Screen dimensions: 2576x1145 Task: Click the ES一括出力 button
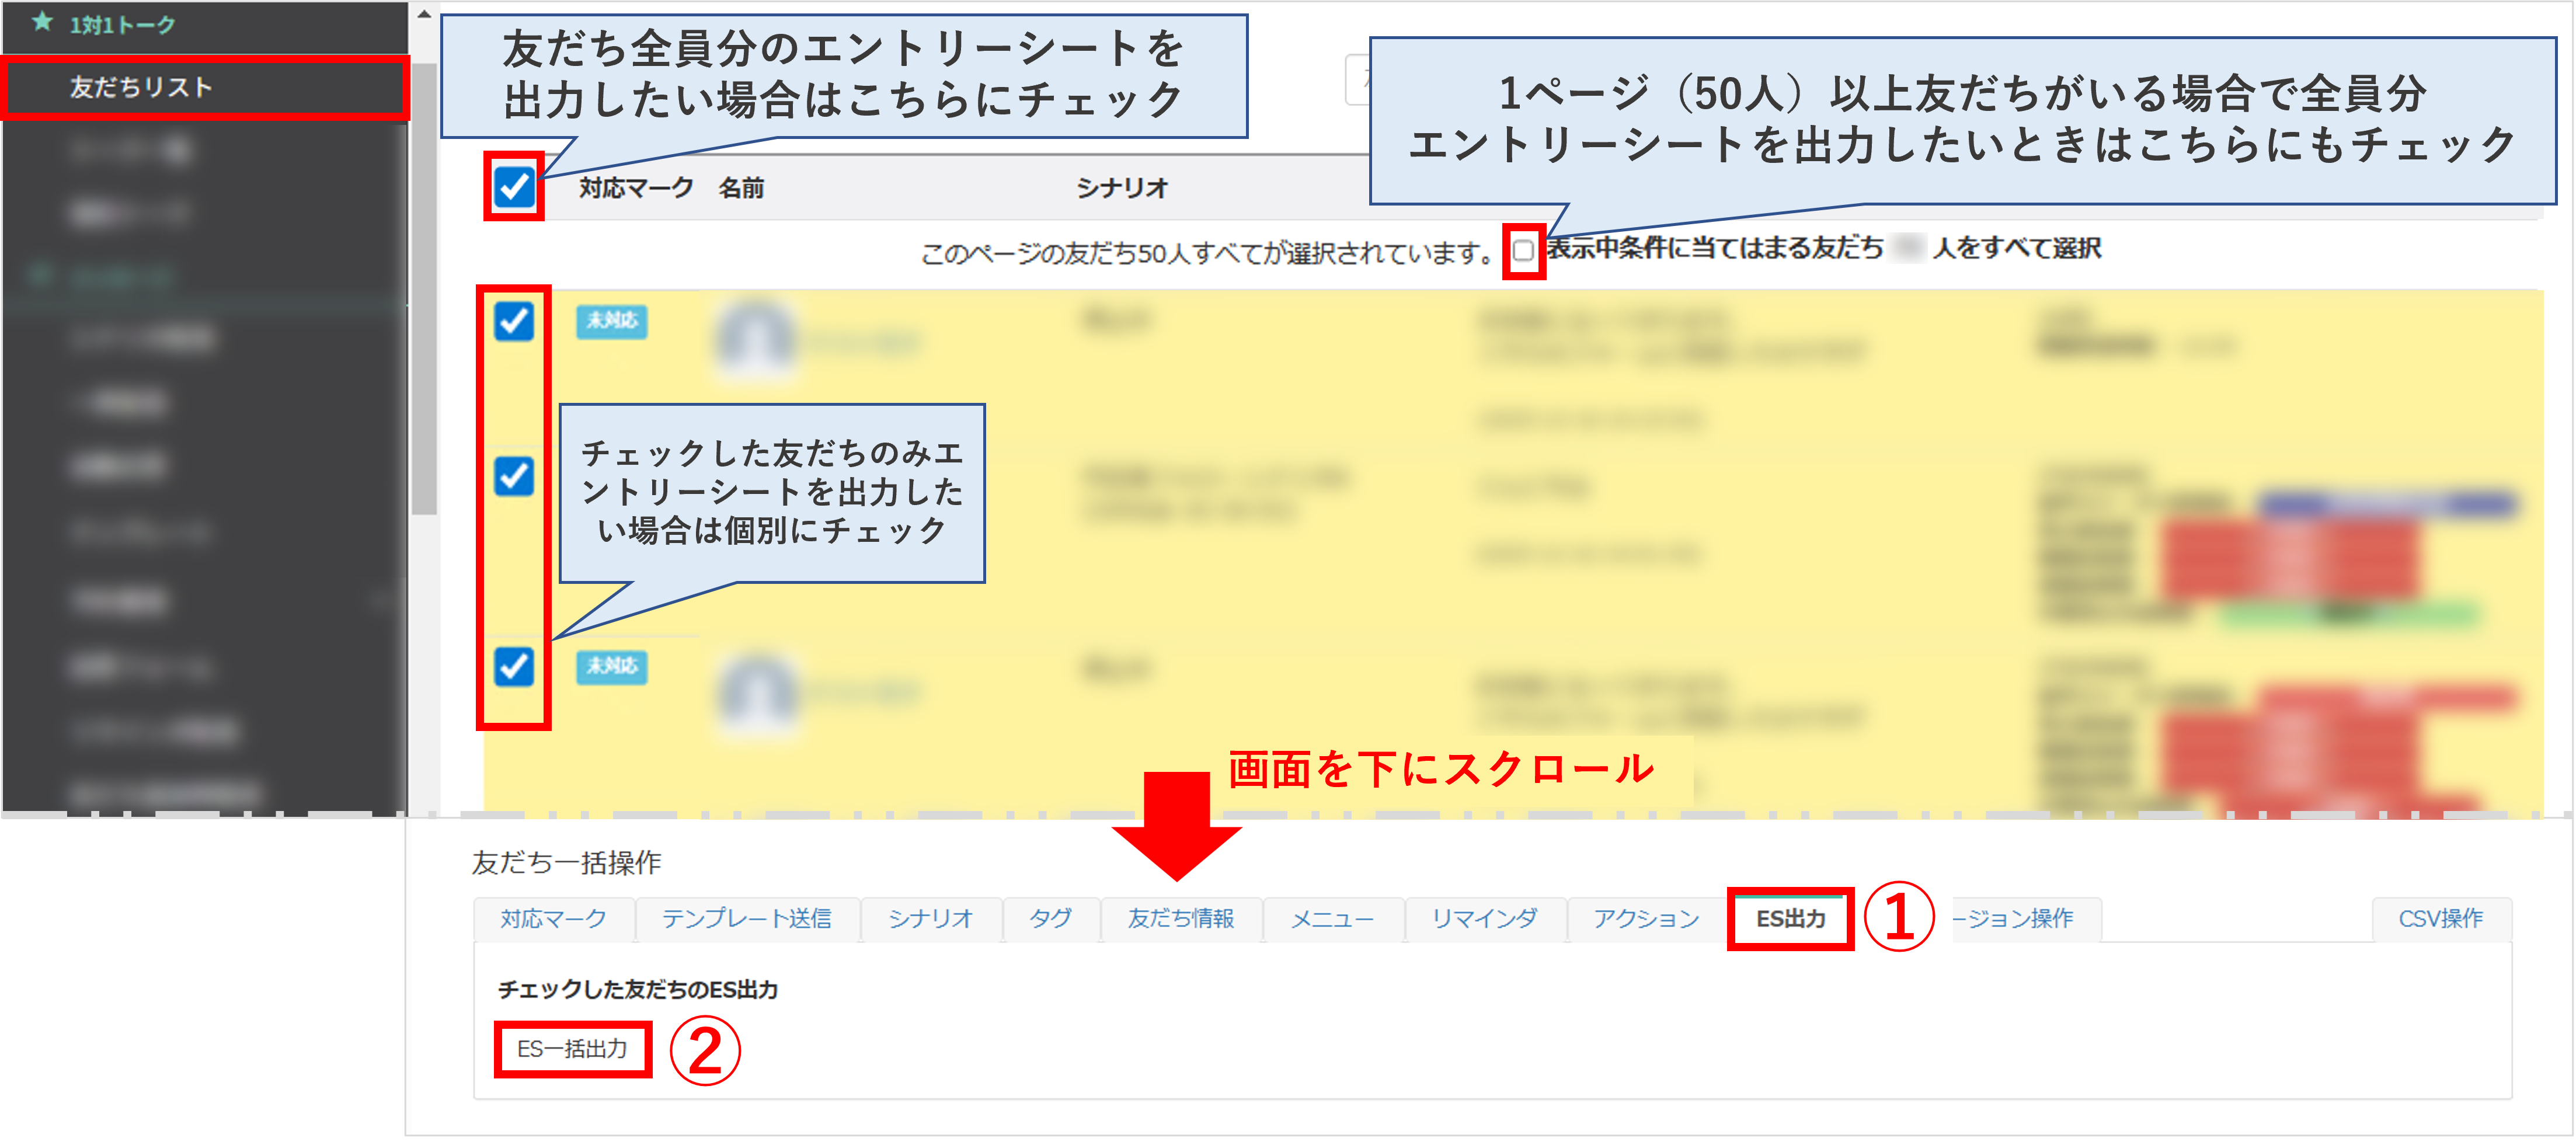click(x=572, y=1050)
